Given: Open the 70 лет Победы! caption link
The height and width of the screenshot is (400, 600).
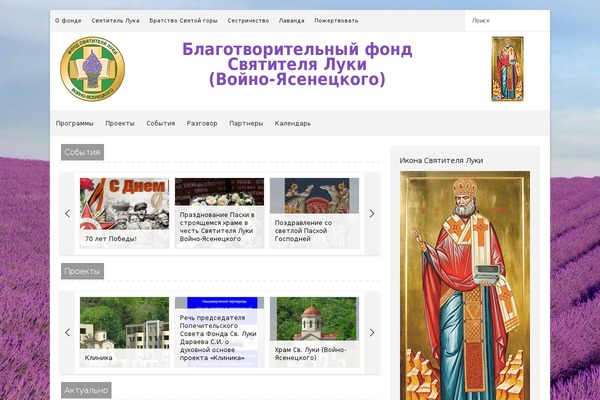Looking at the screenshot, I should tap(111, 238).
